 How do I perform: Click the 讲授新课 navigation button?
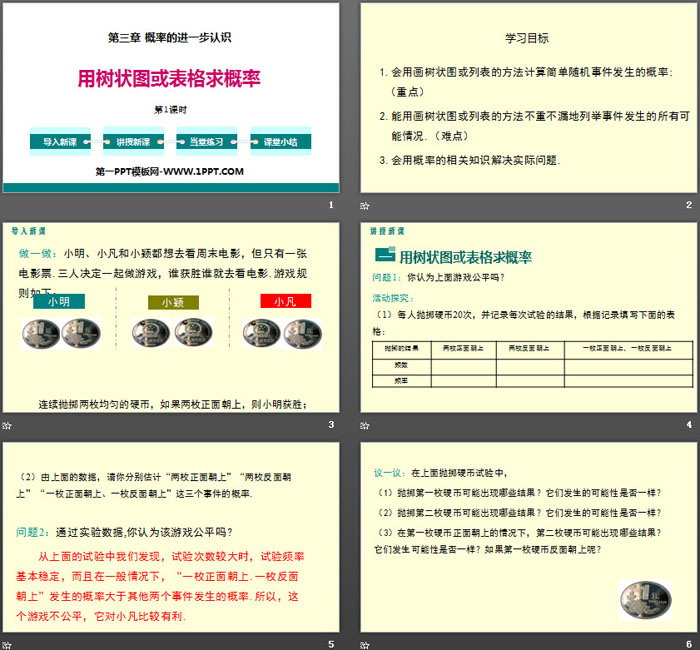[133, 142]
